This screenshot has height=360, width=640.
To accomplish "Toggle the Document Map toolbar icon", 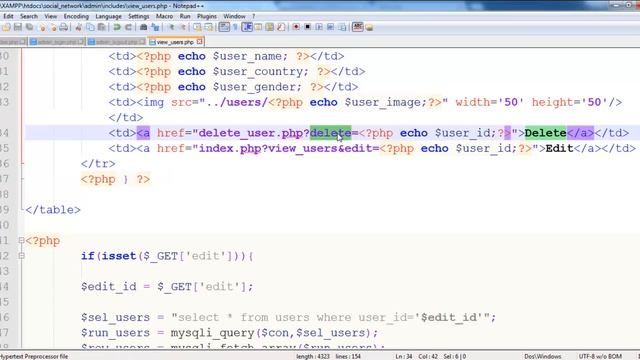I will click(x=269, y=27).
